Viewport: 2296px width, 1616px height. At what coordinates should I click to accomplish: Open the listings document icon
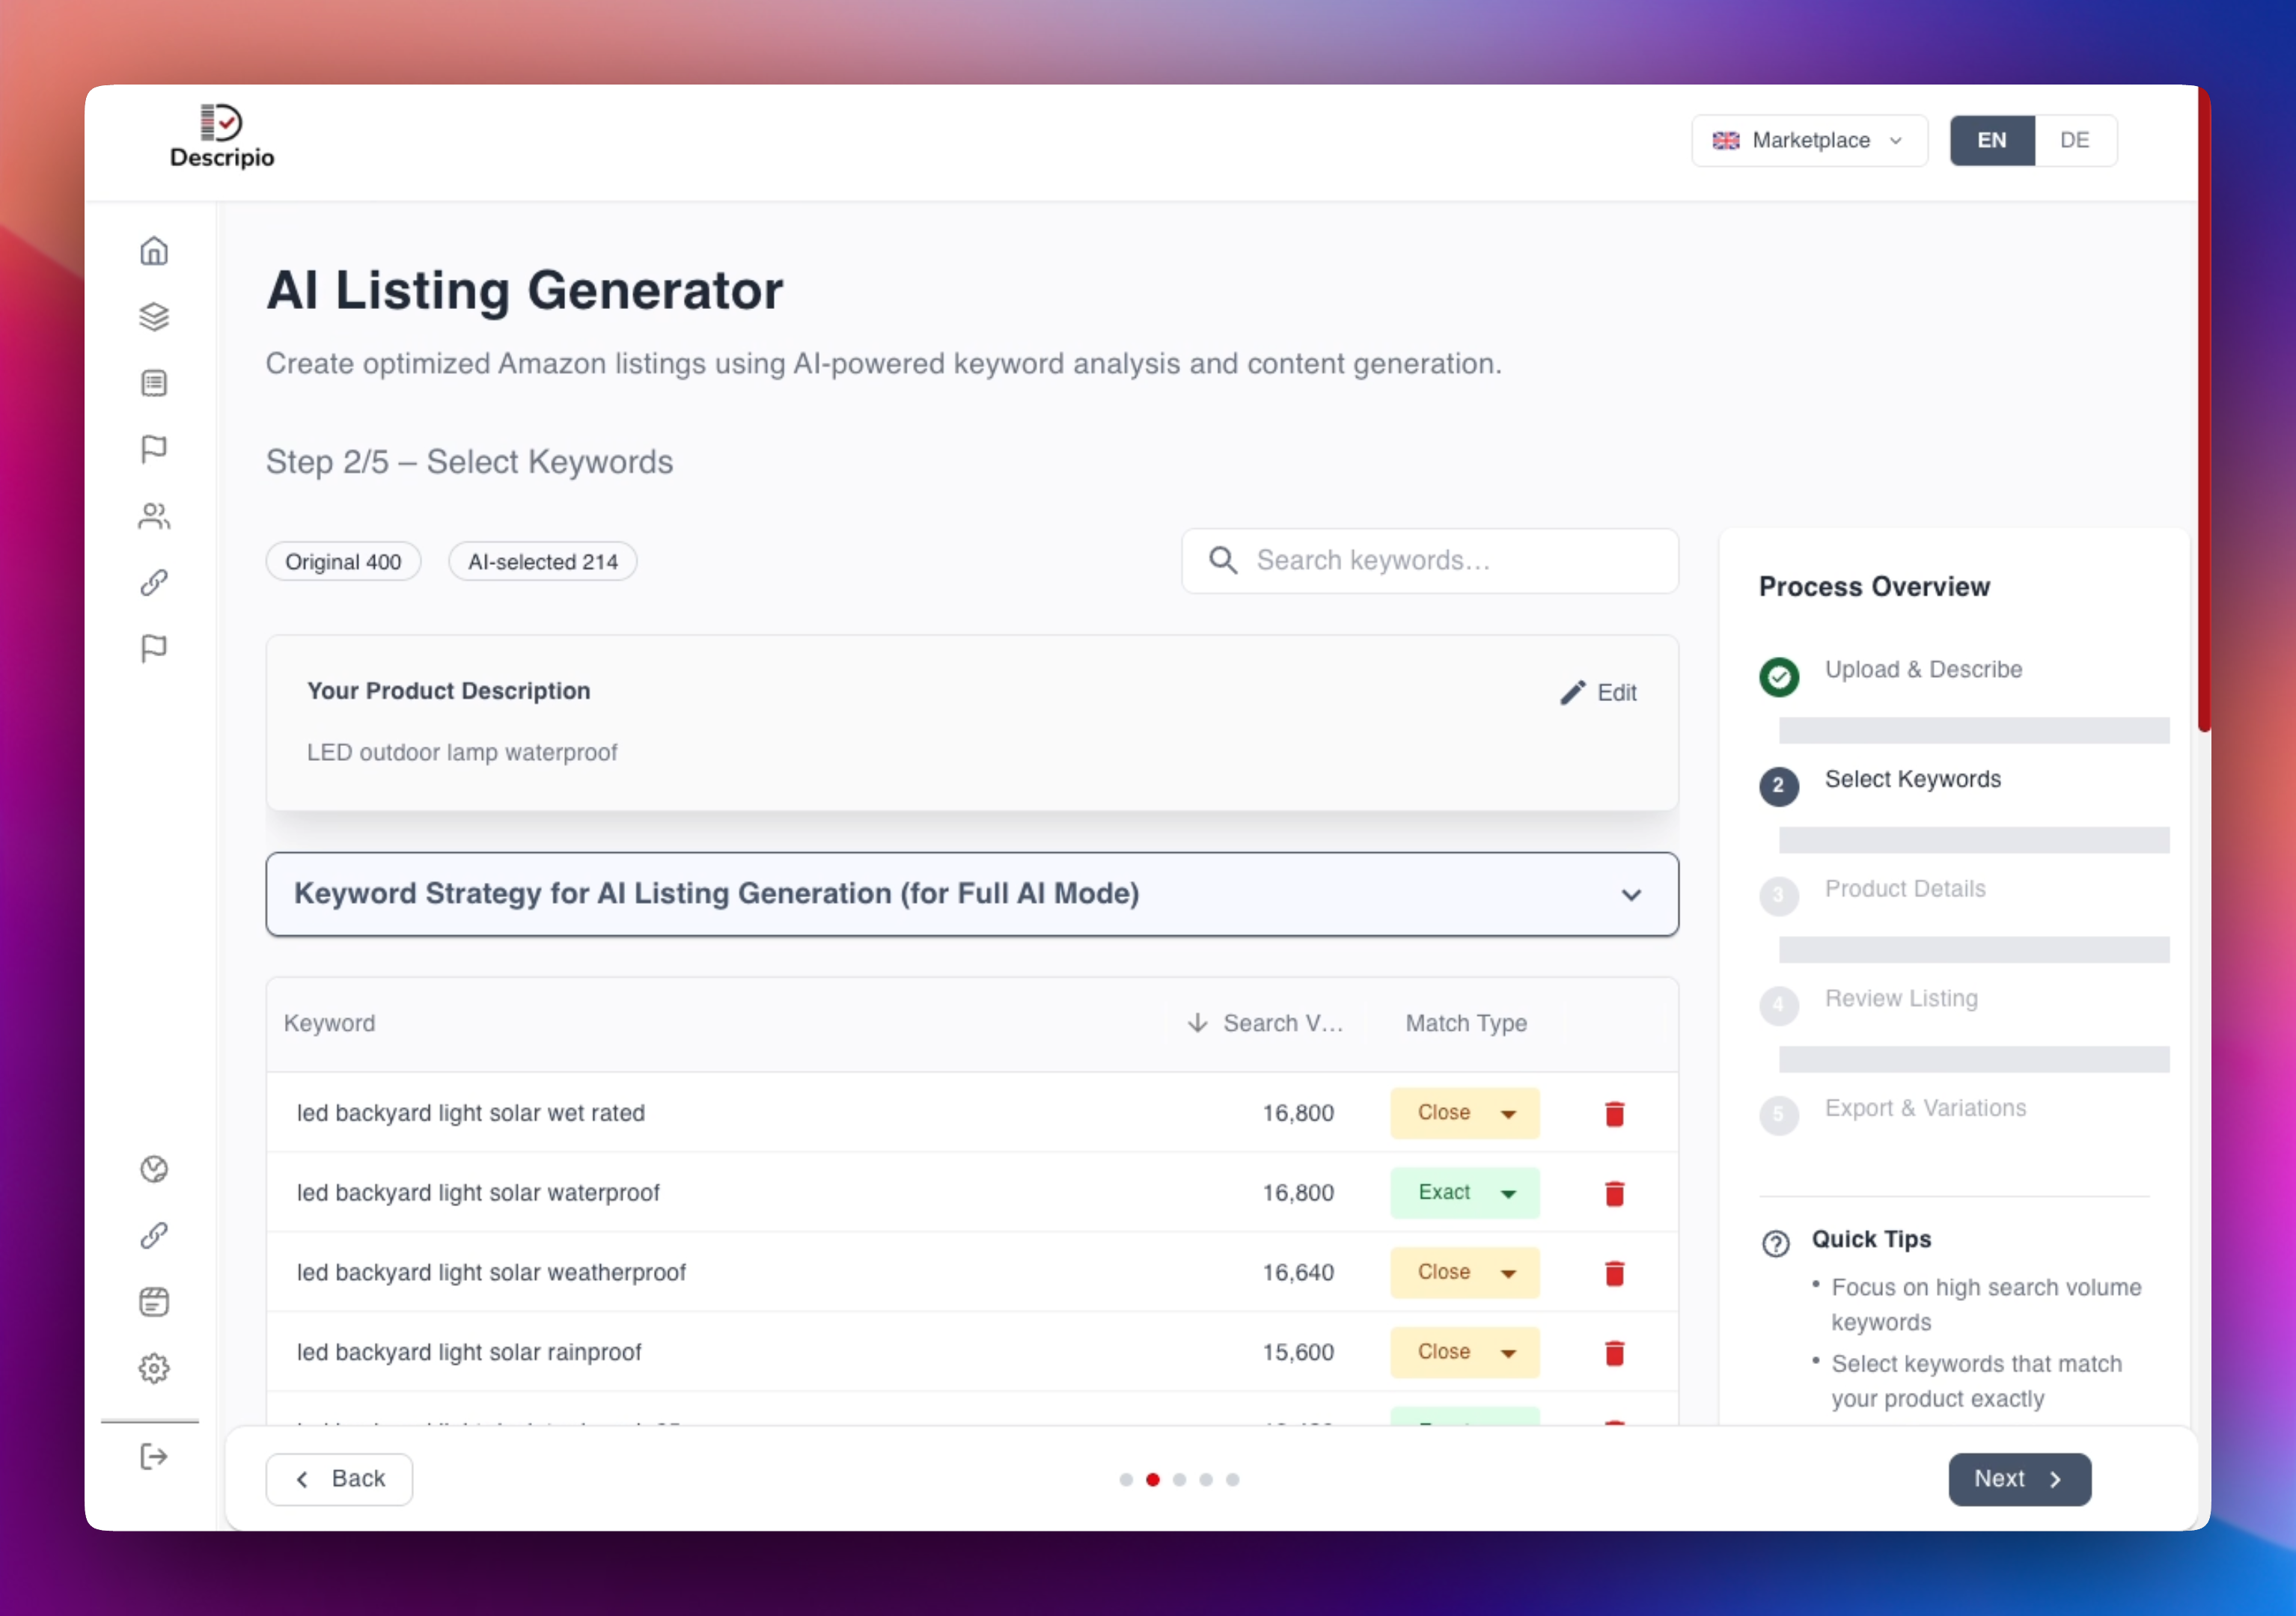pos(154,383)
